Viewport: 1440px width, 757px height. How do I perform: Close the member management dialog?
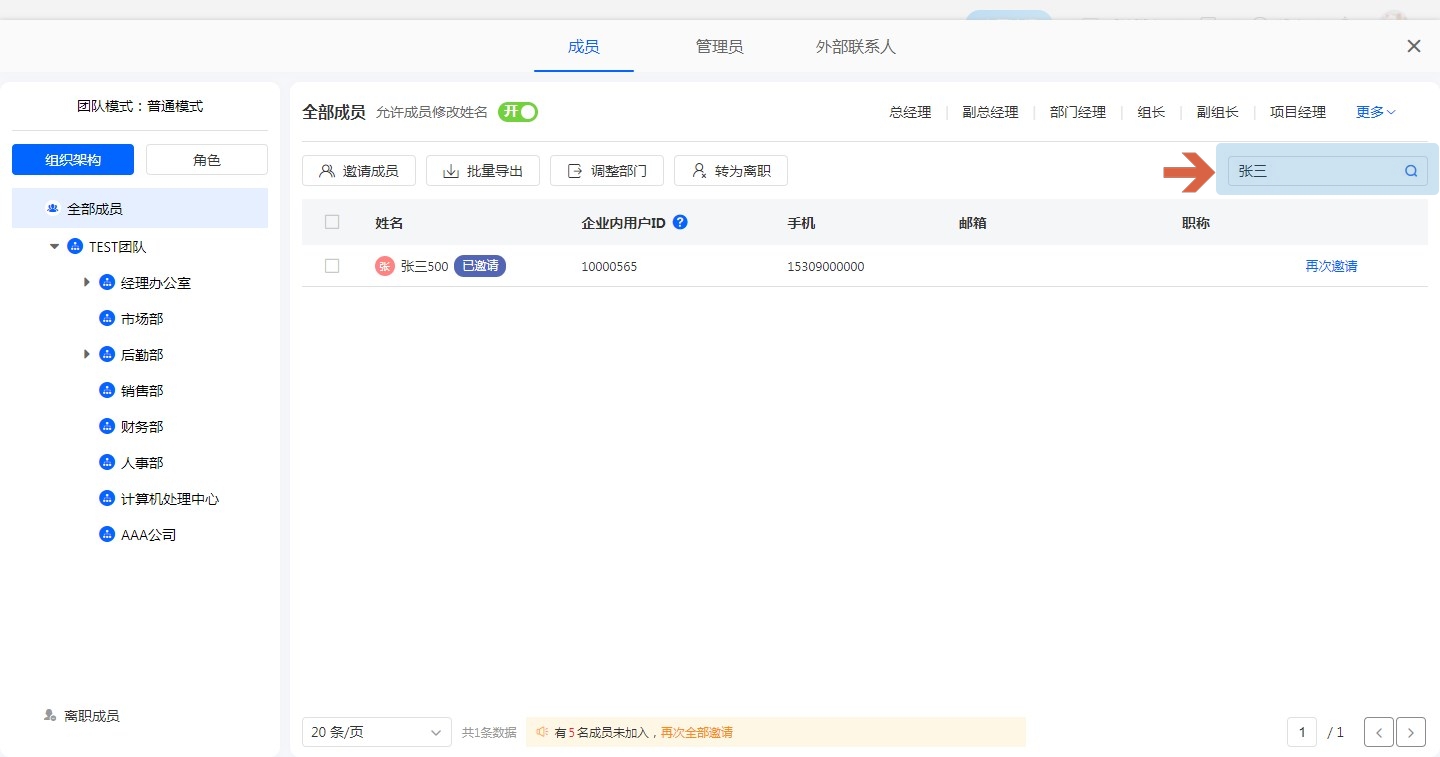point(1413,46)
